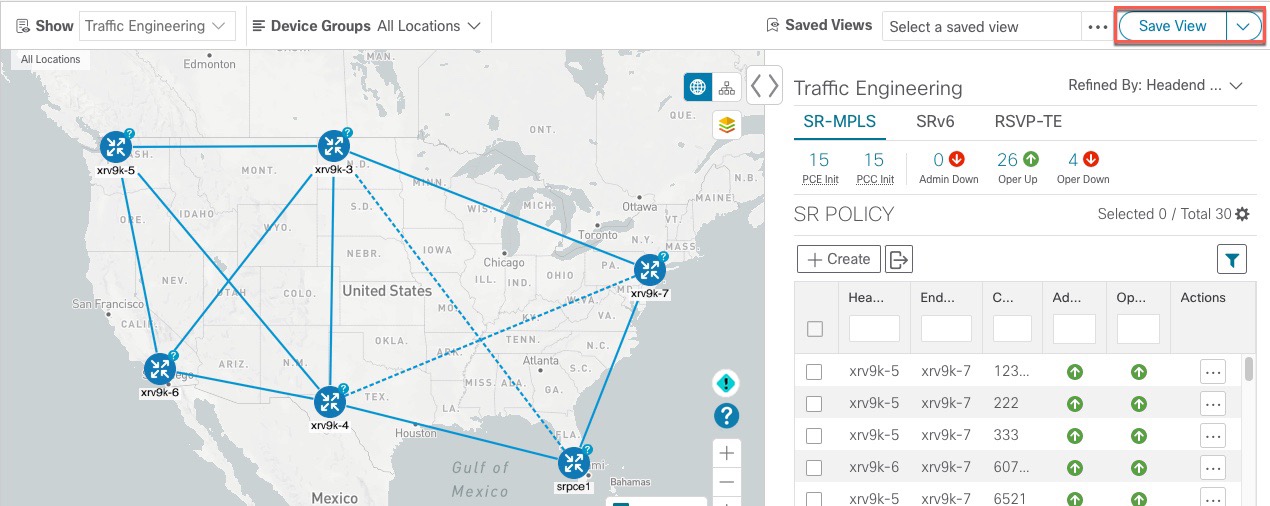Click the blue help question mark icon
The width and height of the screenshot is (1270, 506).
727,416
